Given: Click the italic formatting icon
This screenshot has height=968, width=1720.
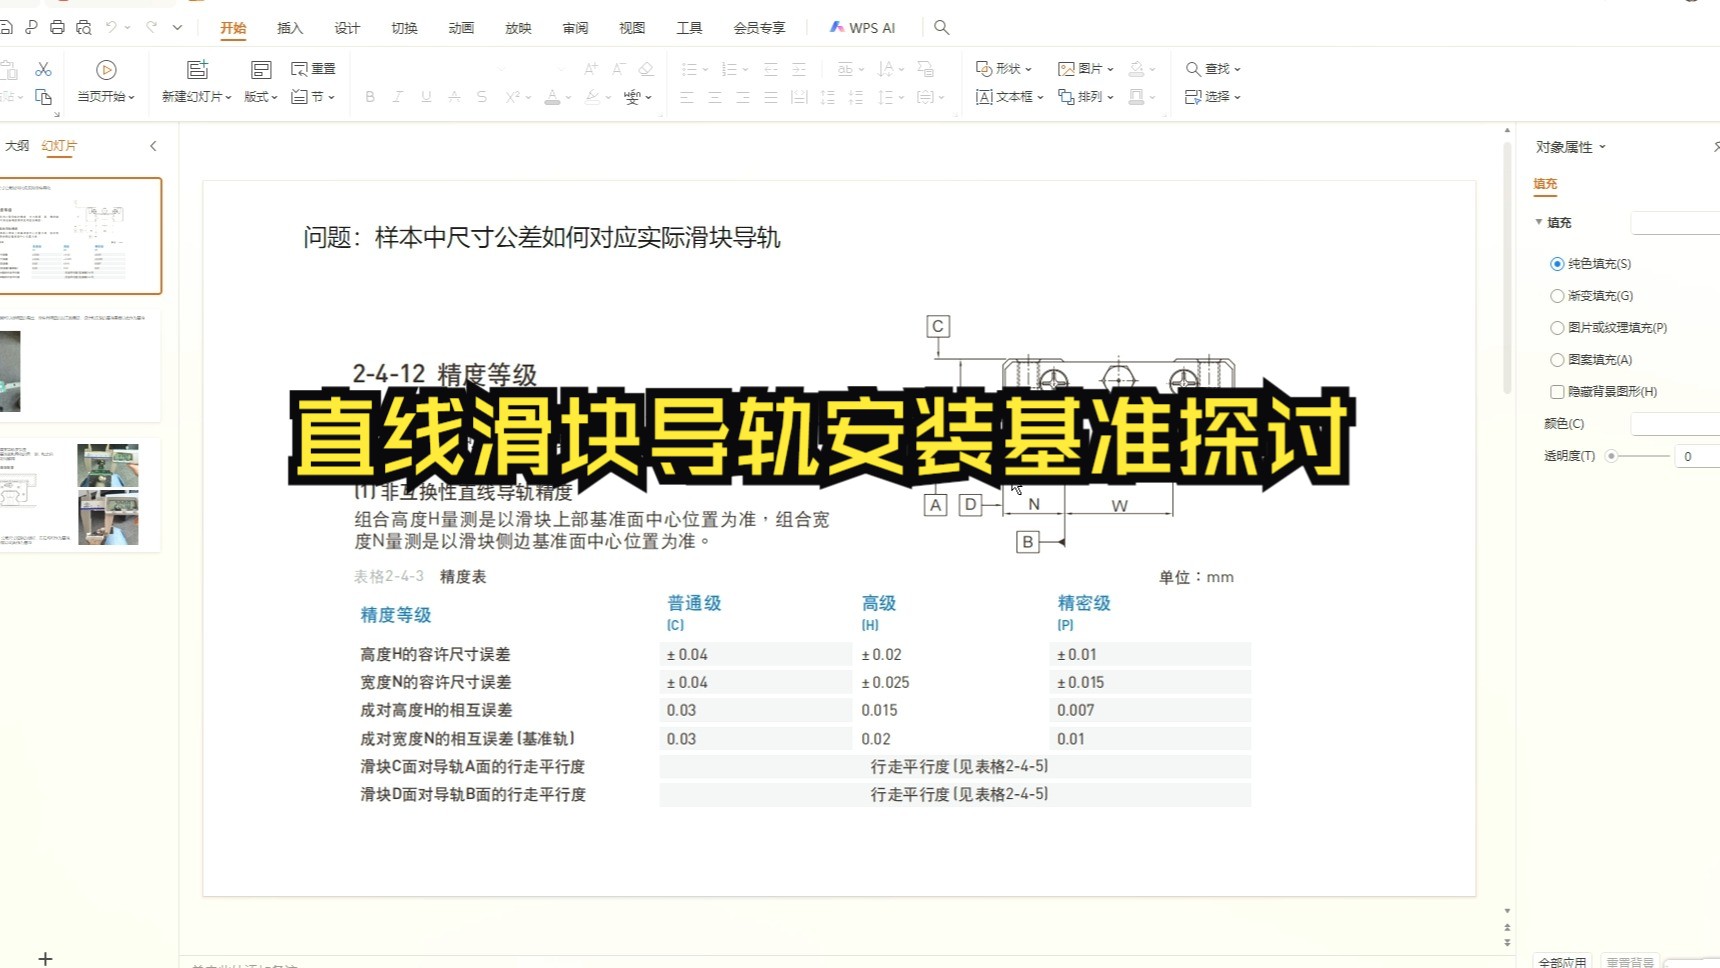Looking at the screenshot, I should click(397, 96).
